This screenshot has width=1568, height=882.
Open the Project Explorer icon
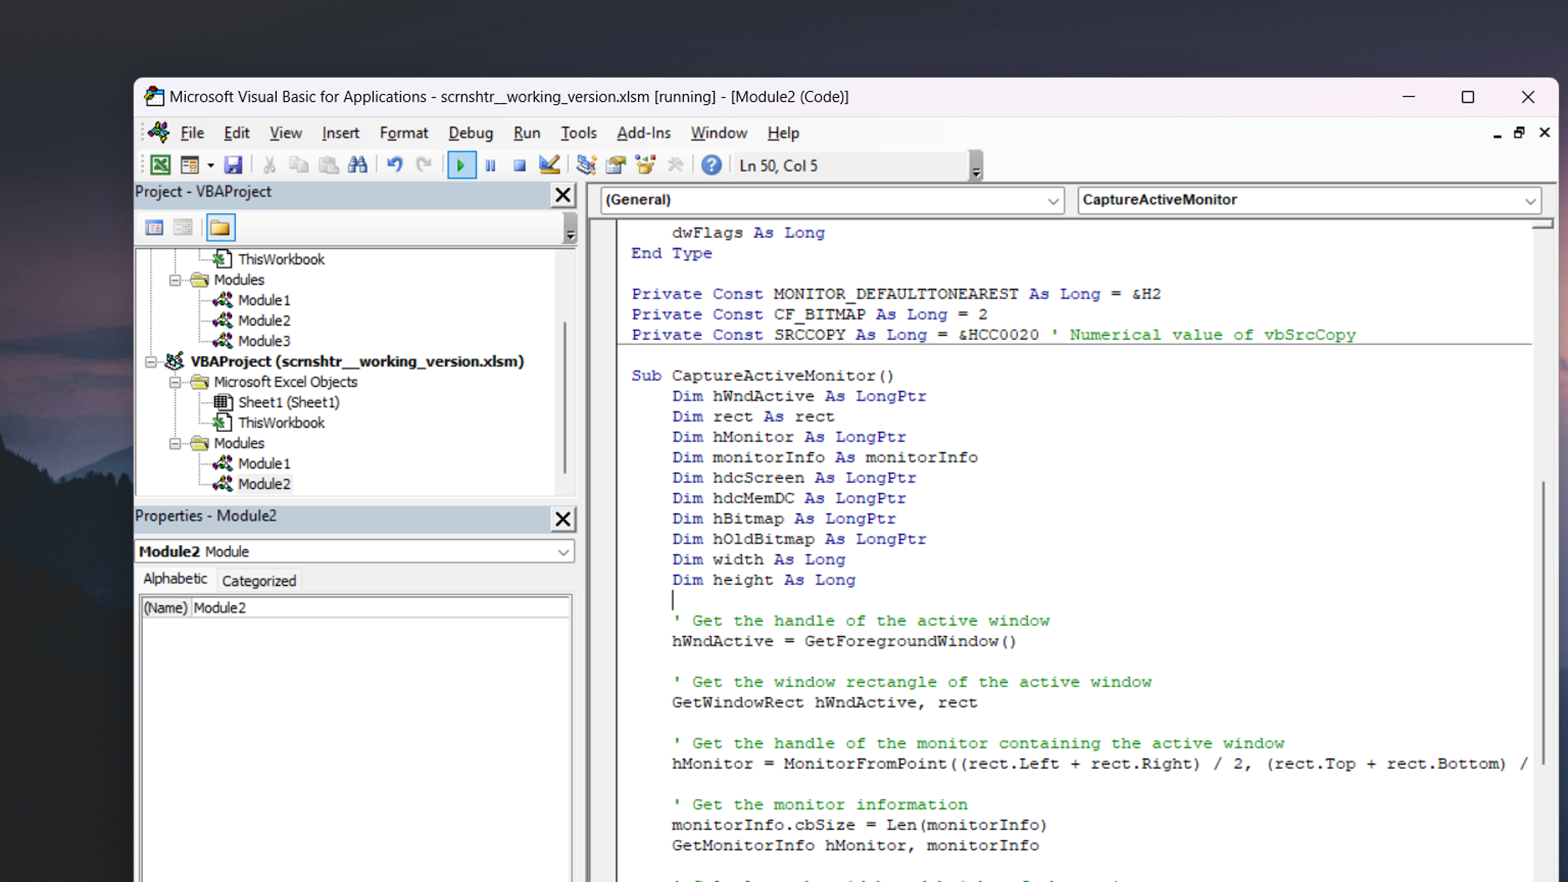coord(586,165)
